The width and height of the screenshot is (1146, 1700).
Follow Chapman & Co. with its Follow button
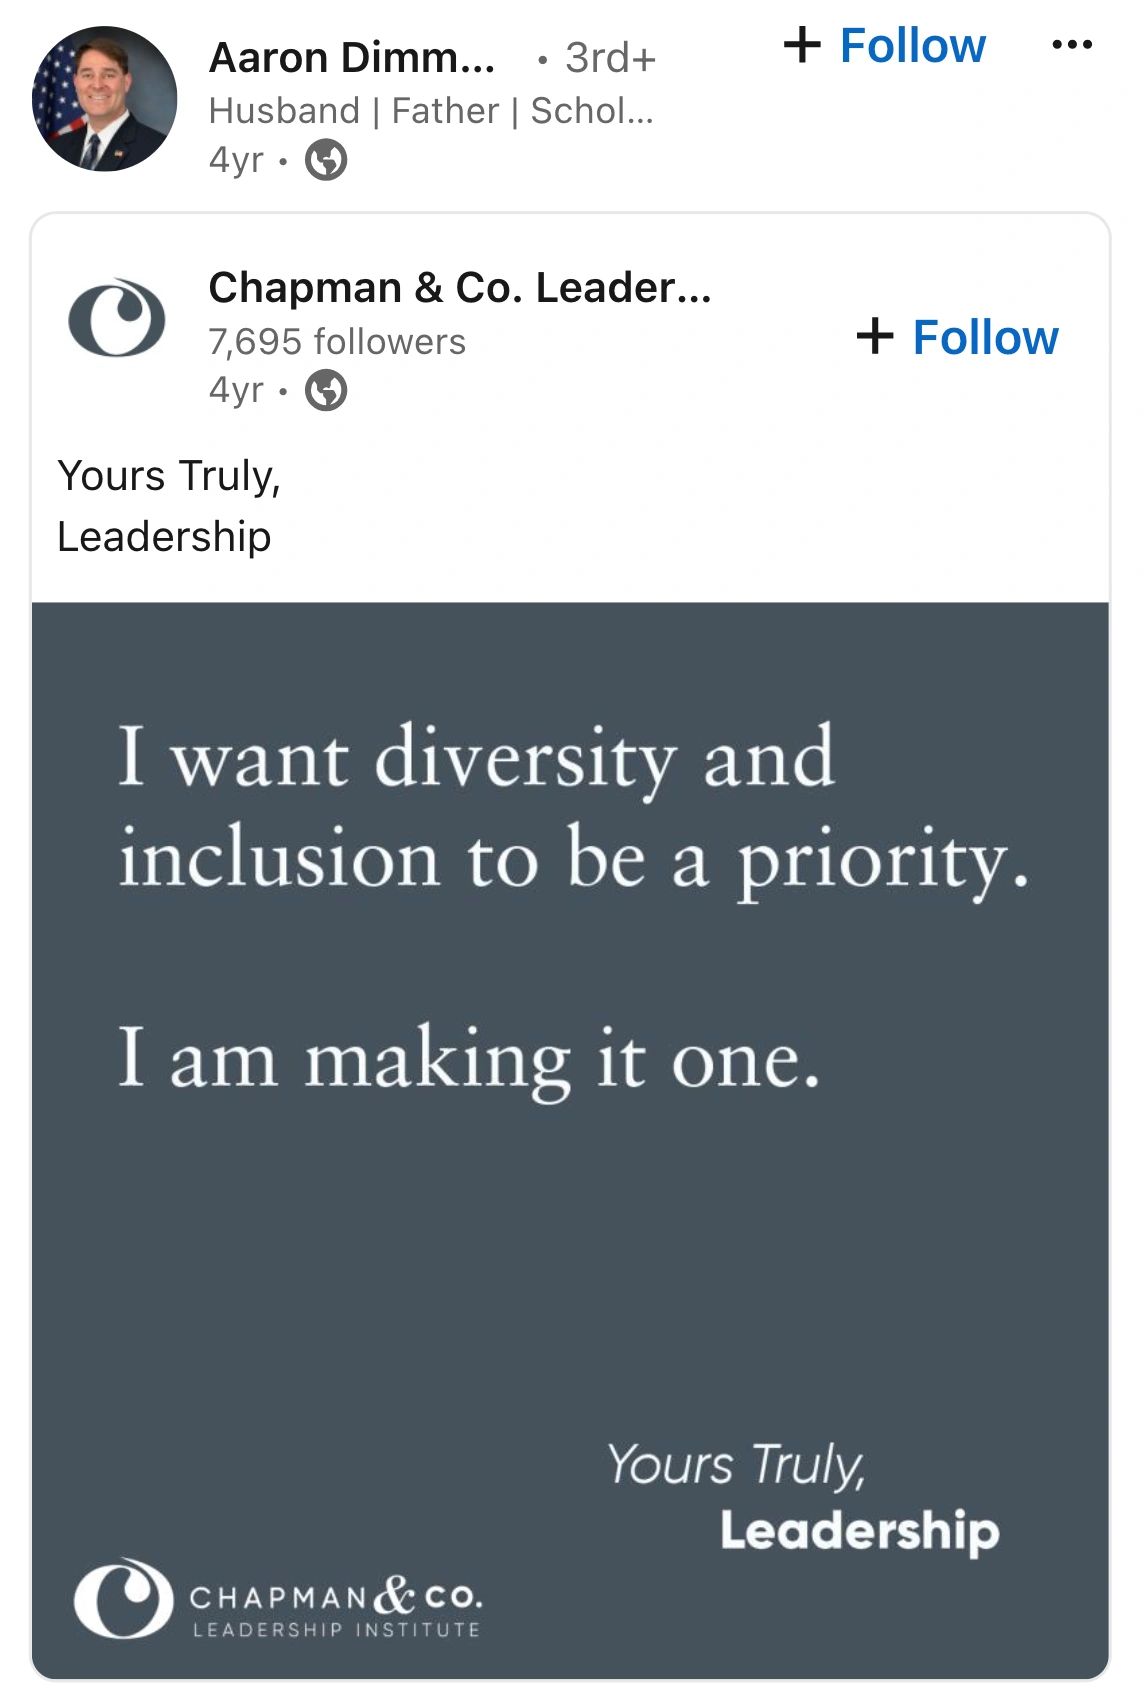[959, 337]
